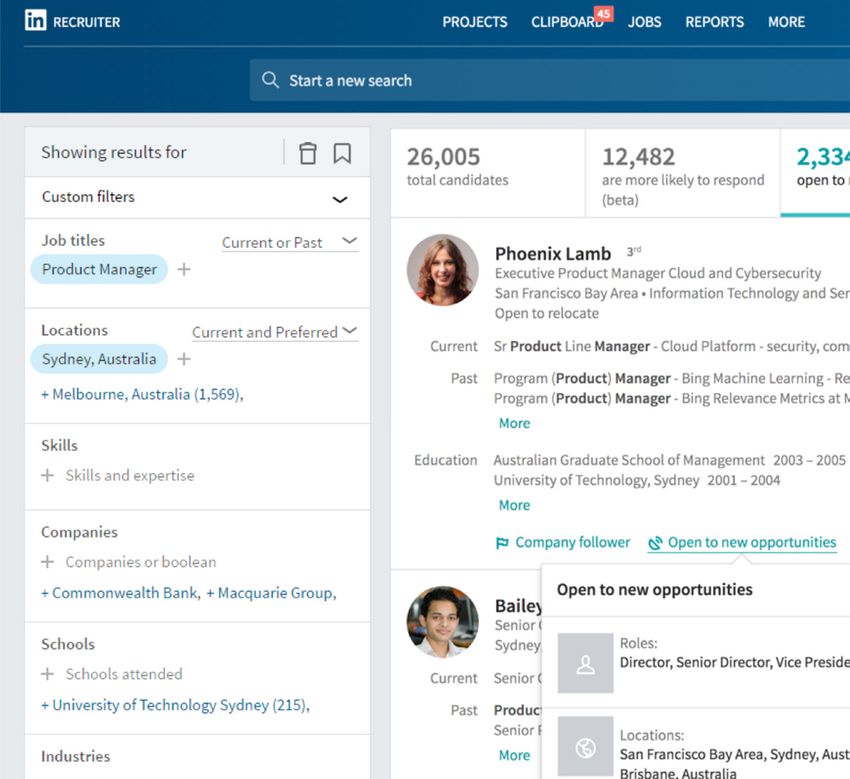
Task: Click the Company follower flag icon
Action: (x=503, y=543)
